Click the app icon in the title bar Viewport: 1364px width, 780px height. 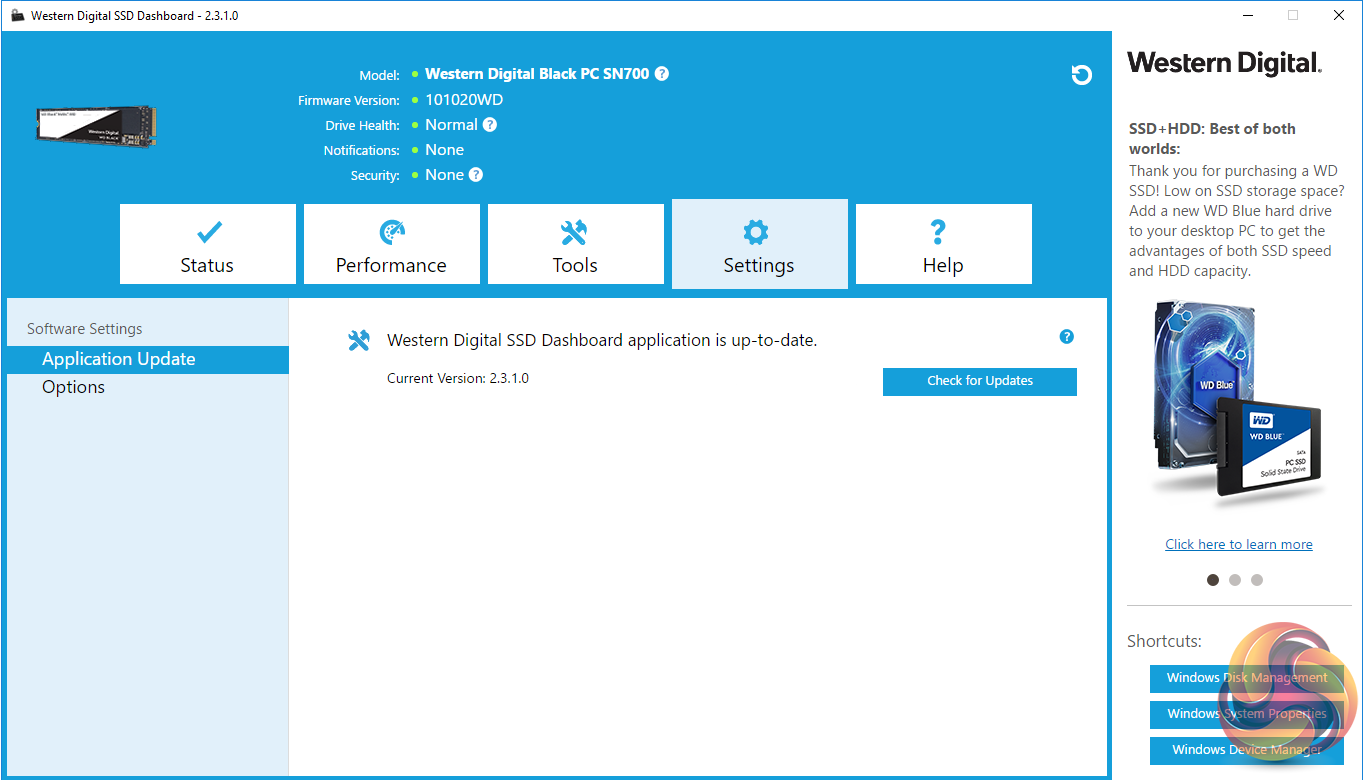[17, 16]
